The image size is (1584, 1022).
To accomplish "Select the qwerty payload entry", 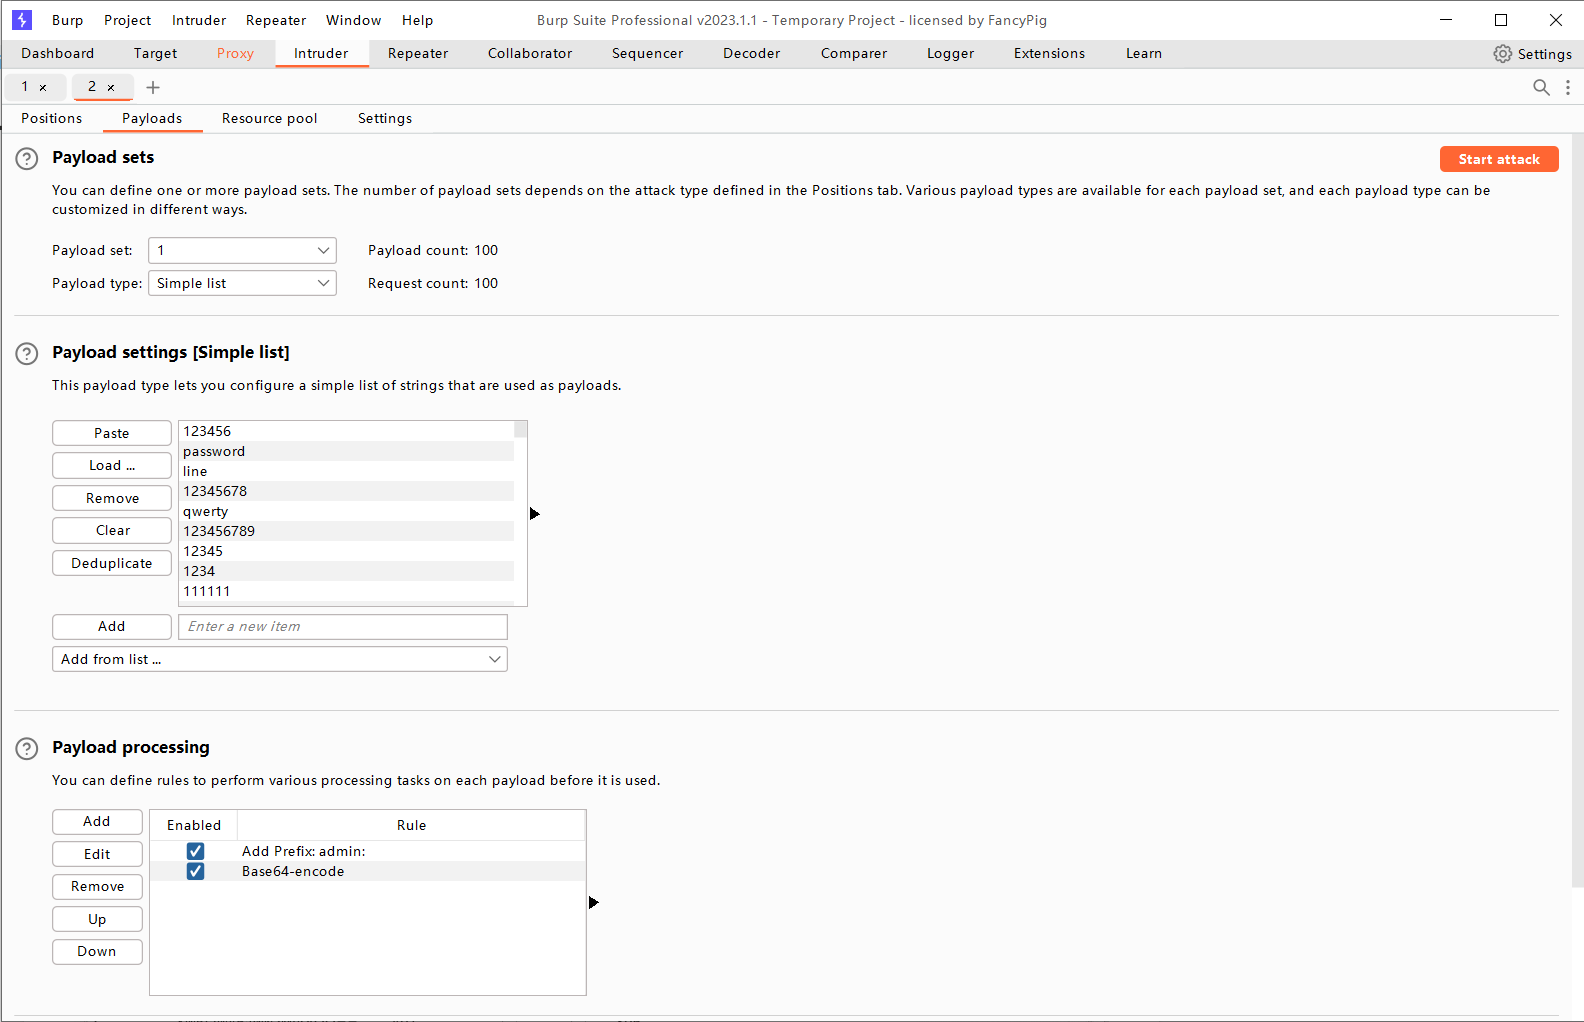I will pos(346,511).
